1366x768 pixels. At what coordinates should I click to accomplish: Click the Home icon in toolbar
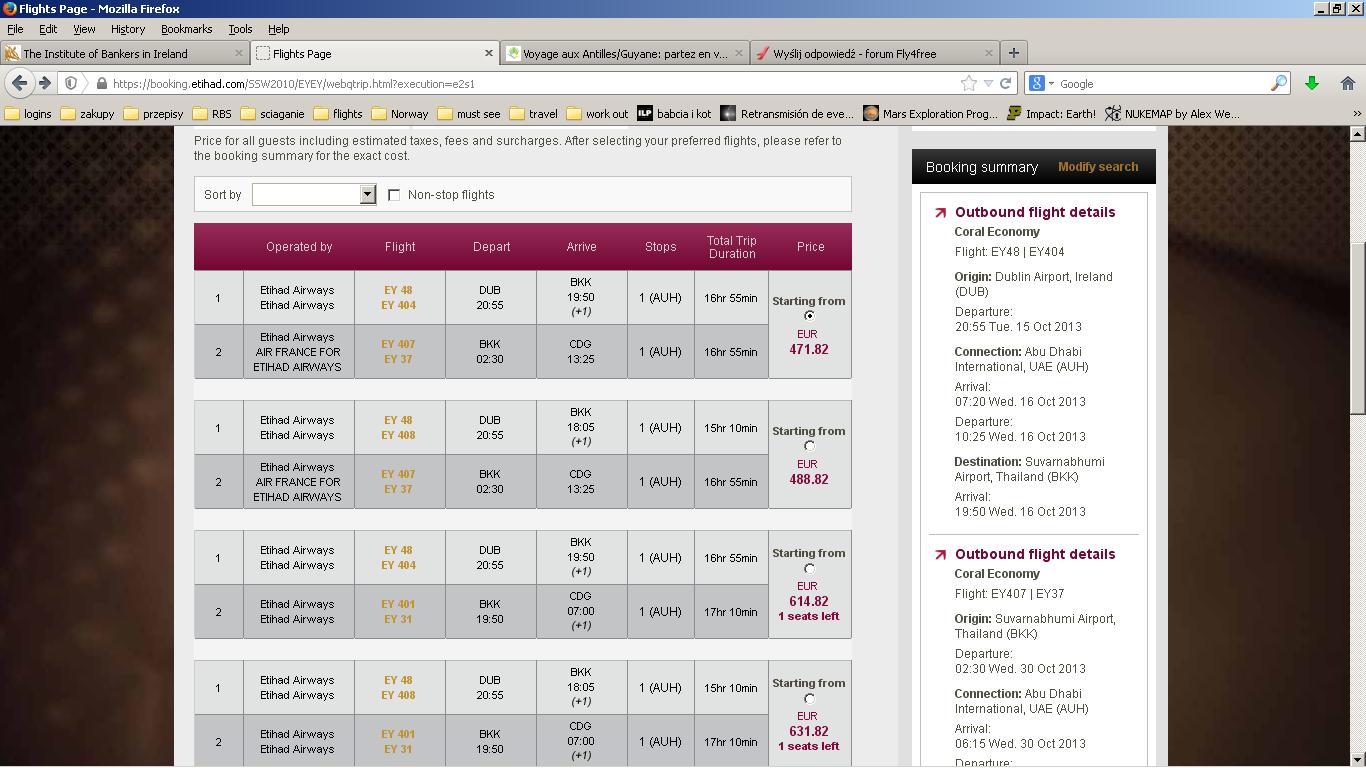[1347, 83]
